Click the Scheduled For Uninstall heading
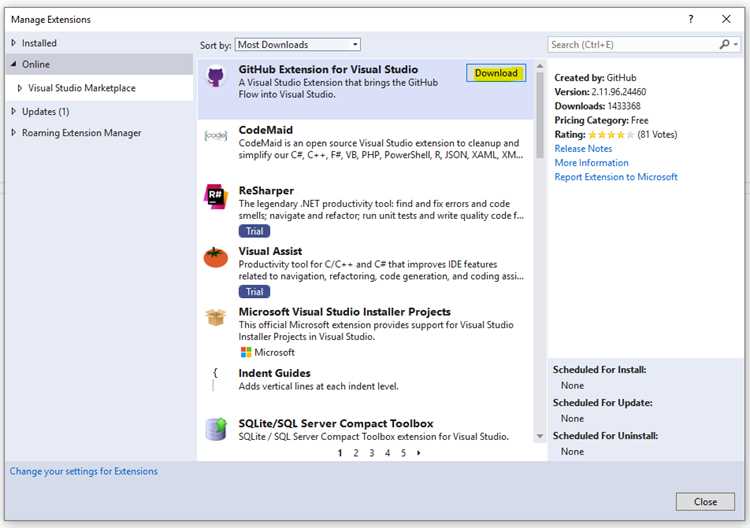Screen dimensions: 750x528 tap(606, 436)
